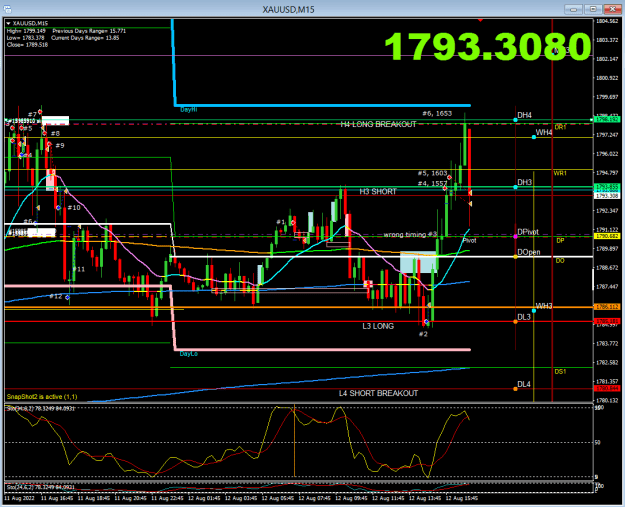Viewport: 625px width, 507px height.
Task: Select the cyan dot marker beside DH4
Action: tap(515, 120)
